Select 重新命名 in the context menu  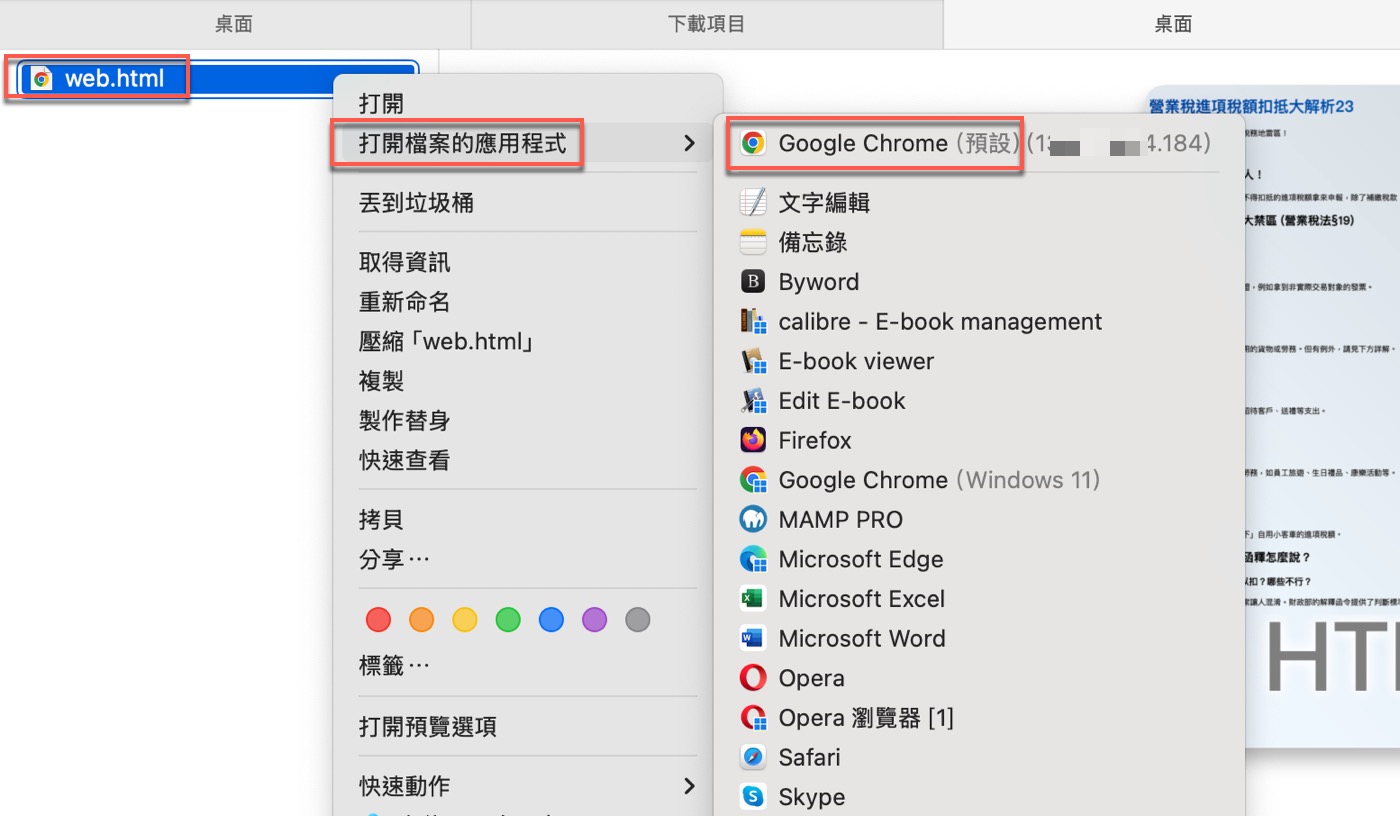(x=404, y=302)
